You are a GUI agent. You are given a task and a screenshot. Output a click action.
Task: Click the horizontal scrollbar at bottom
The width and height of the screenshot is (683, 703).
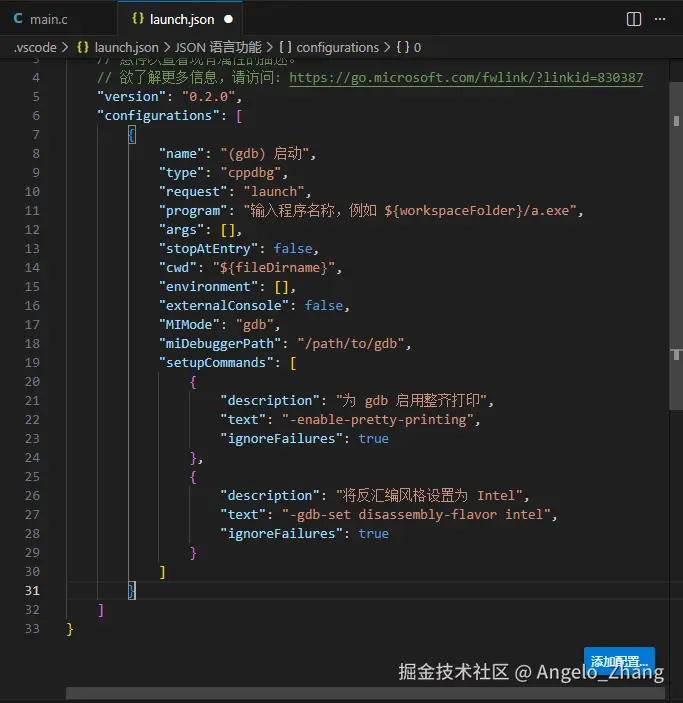tap(365, 693)
